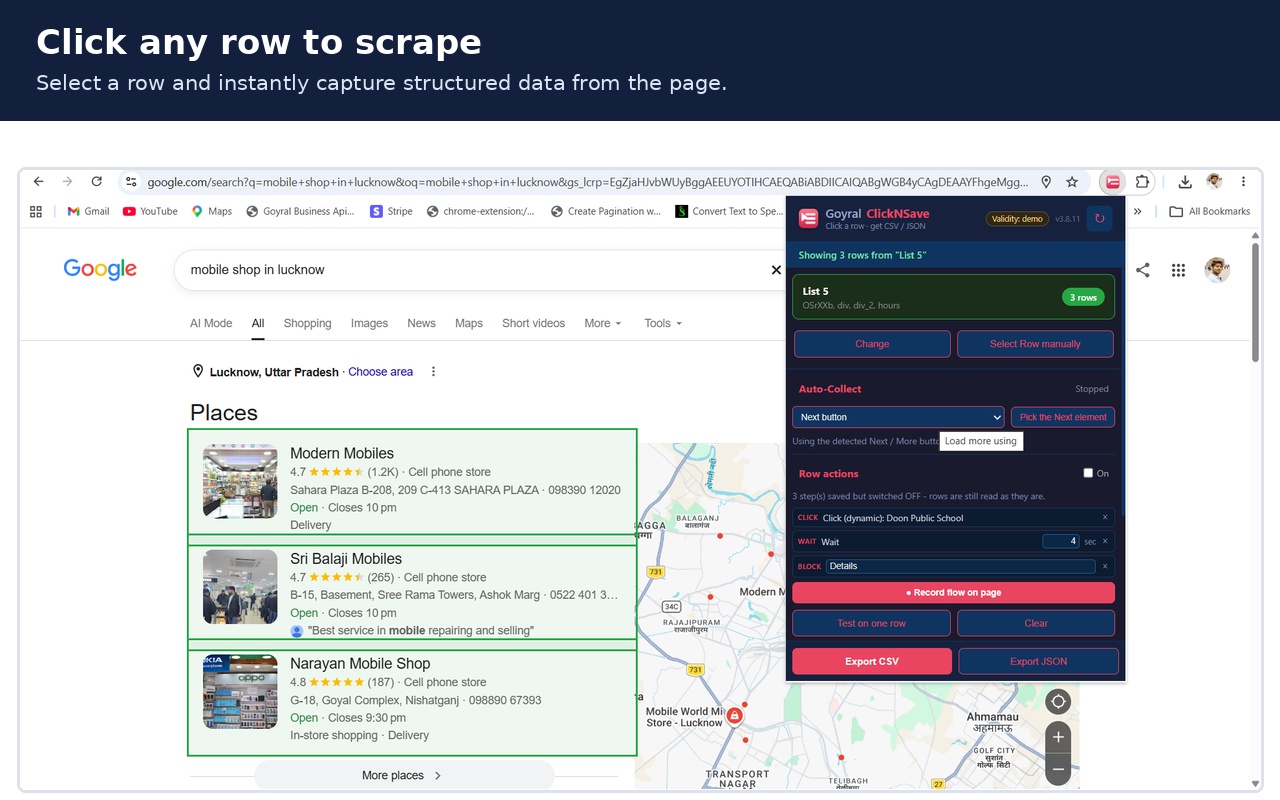
Task: Click Record flow on page
Action: [x=953, y=593]
